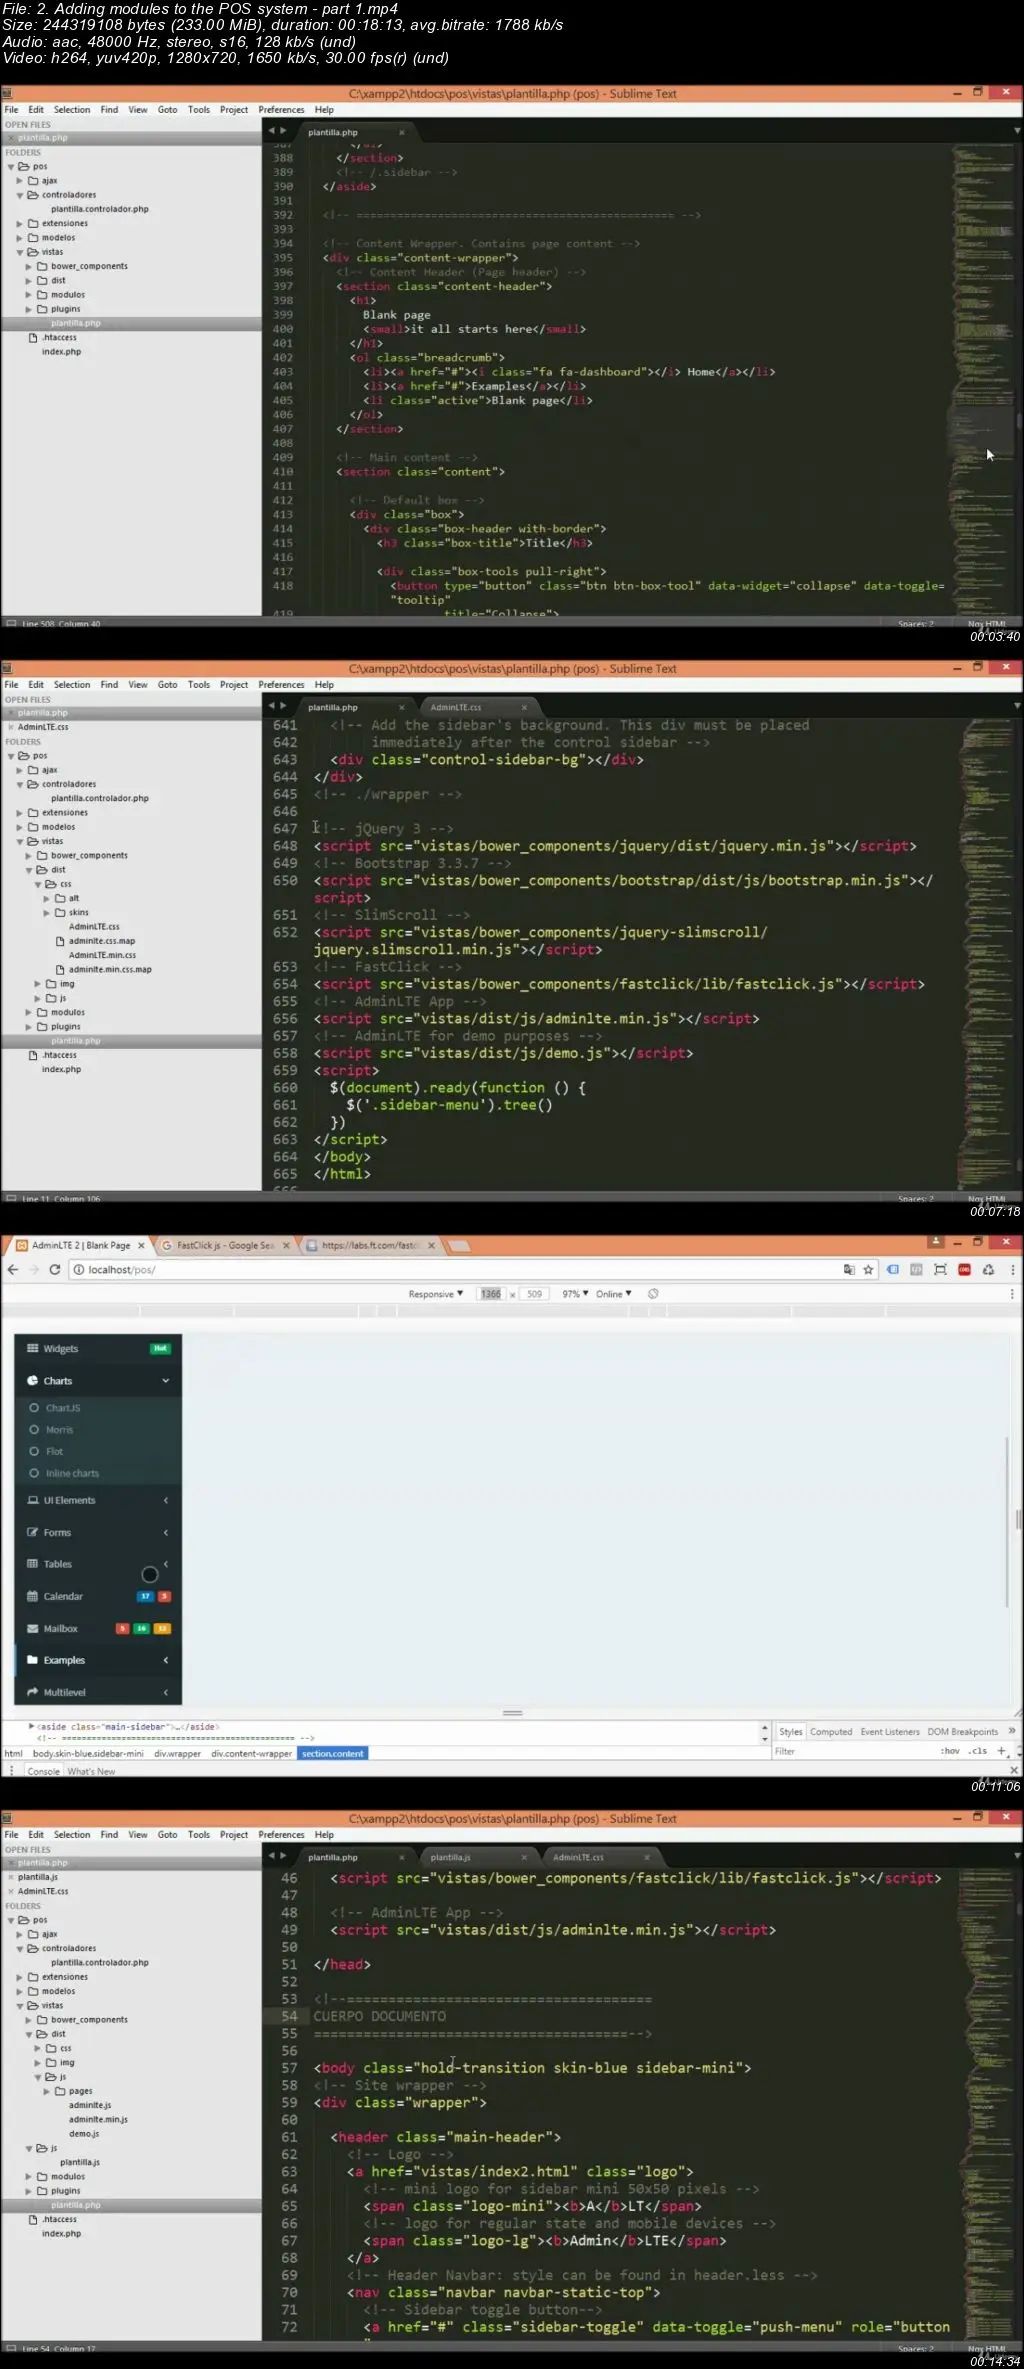The width and height of the screenshot is (1024, 2369).
Task: Expand the pages folder in Sublime sidebar
Action: 47,2091
